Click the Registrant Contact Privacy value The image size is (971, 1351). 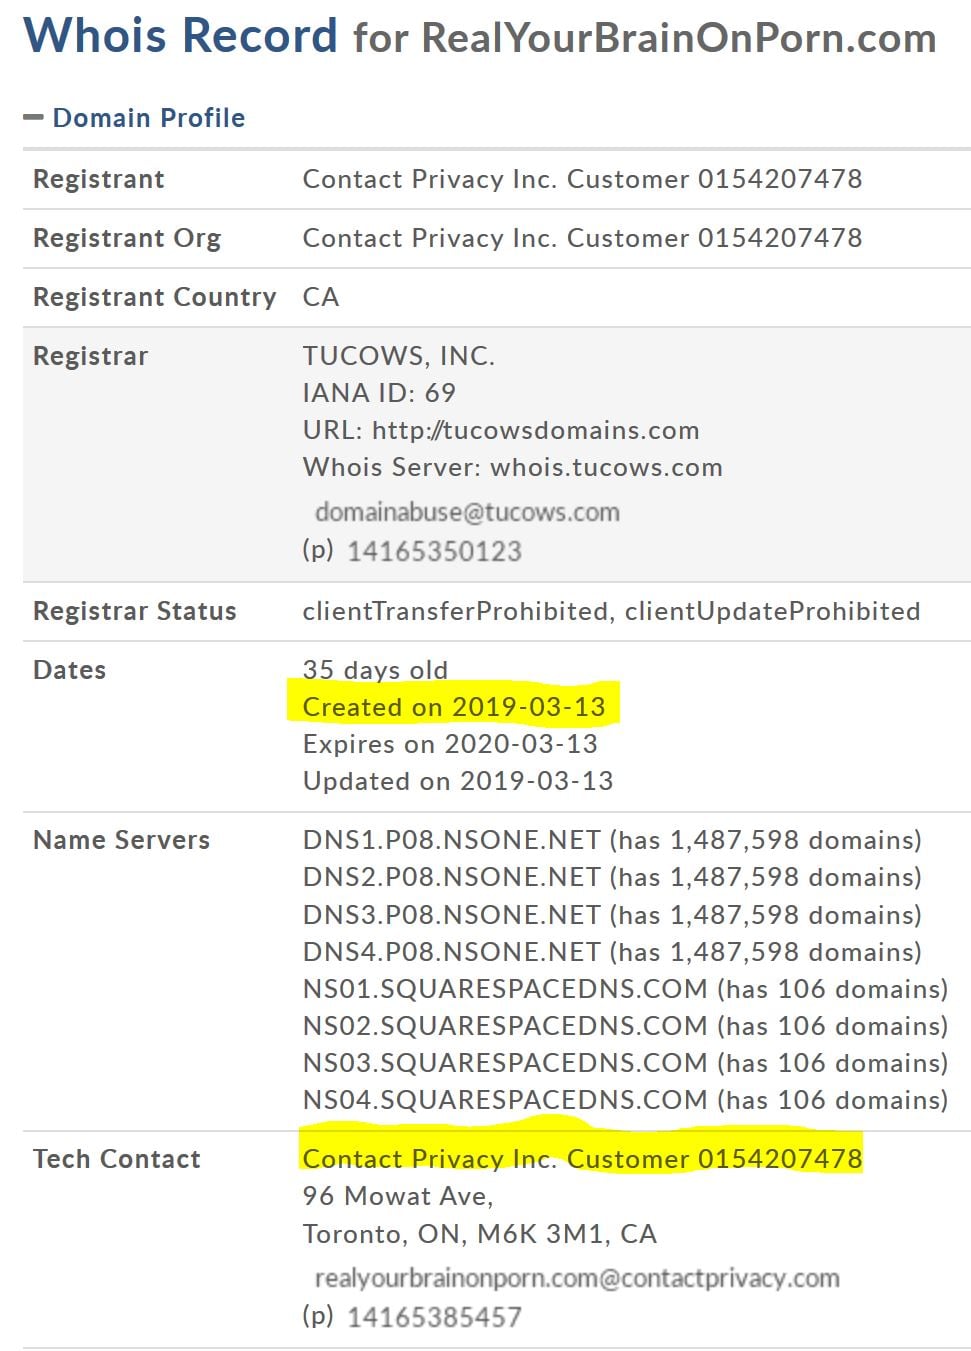coord(582,179)
